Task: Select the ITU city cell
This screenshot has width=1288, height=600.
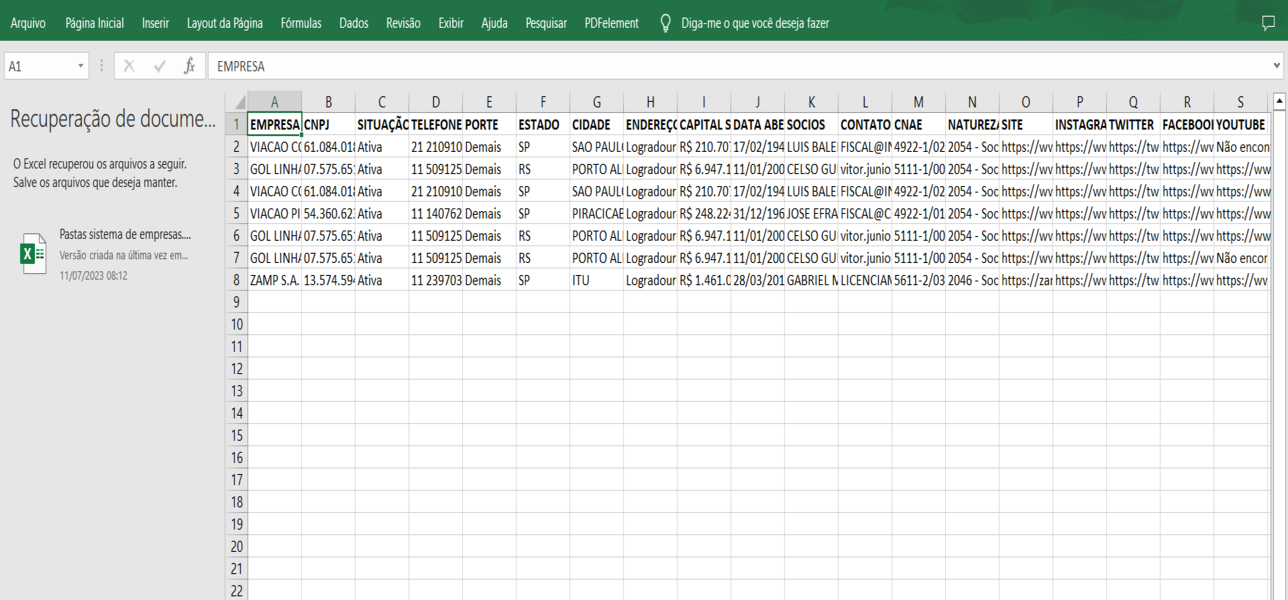Action: [596, 280]
